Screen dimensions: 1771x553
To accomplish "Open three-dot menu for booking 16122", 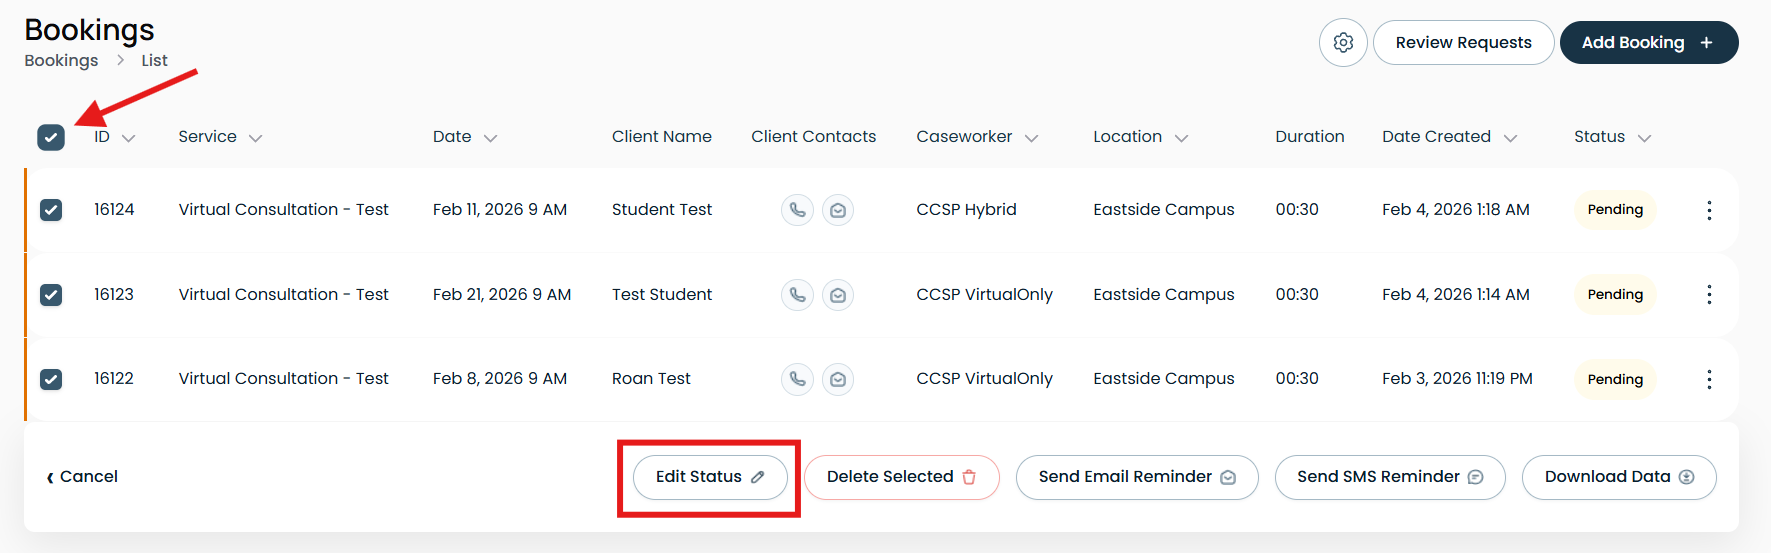I will (1709, 379).
